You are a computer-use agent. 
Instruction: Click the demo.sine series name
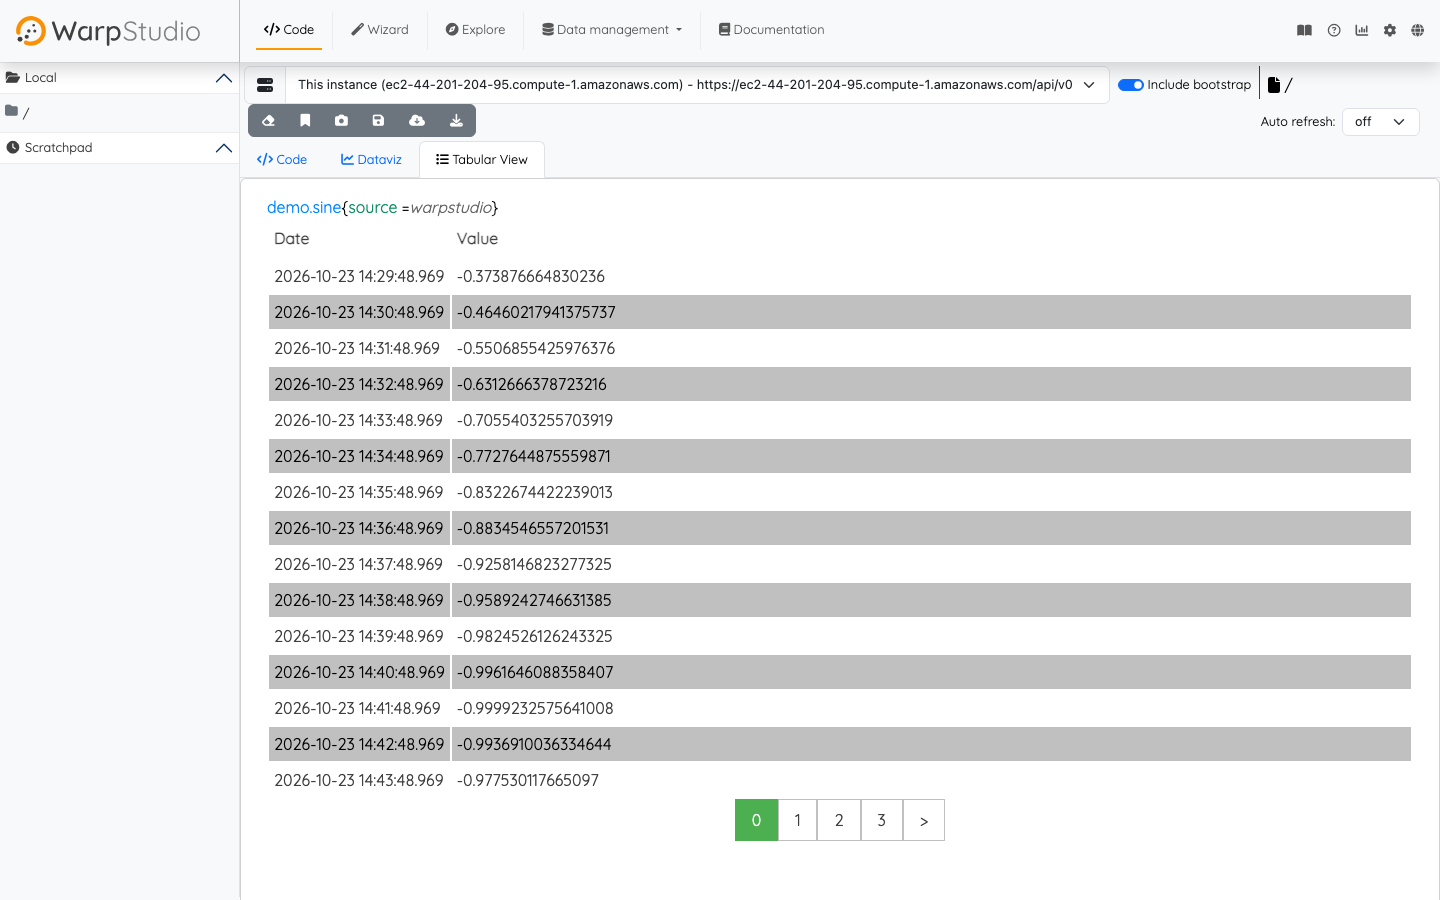pos(304,208)
